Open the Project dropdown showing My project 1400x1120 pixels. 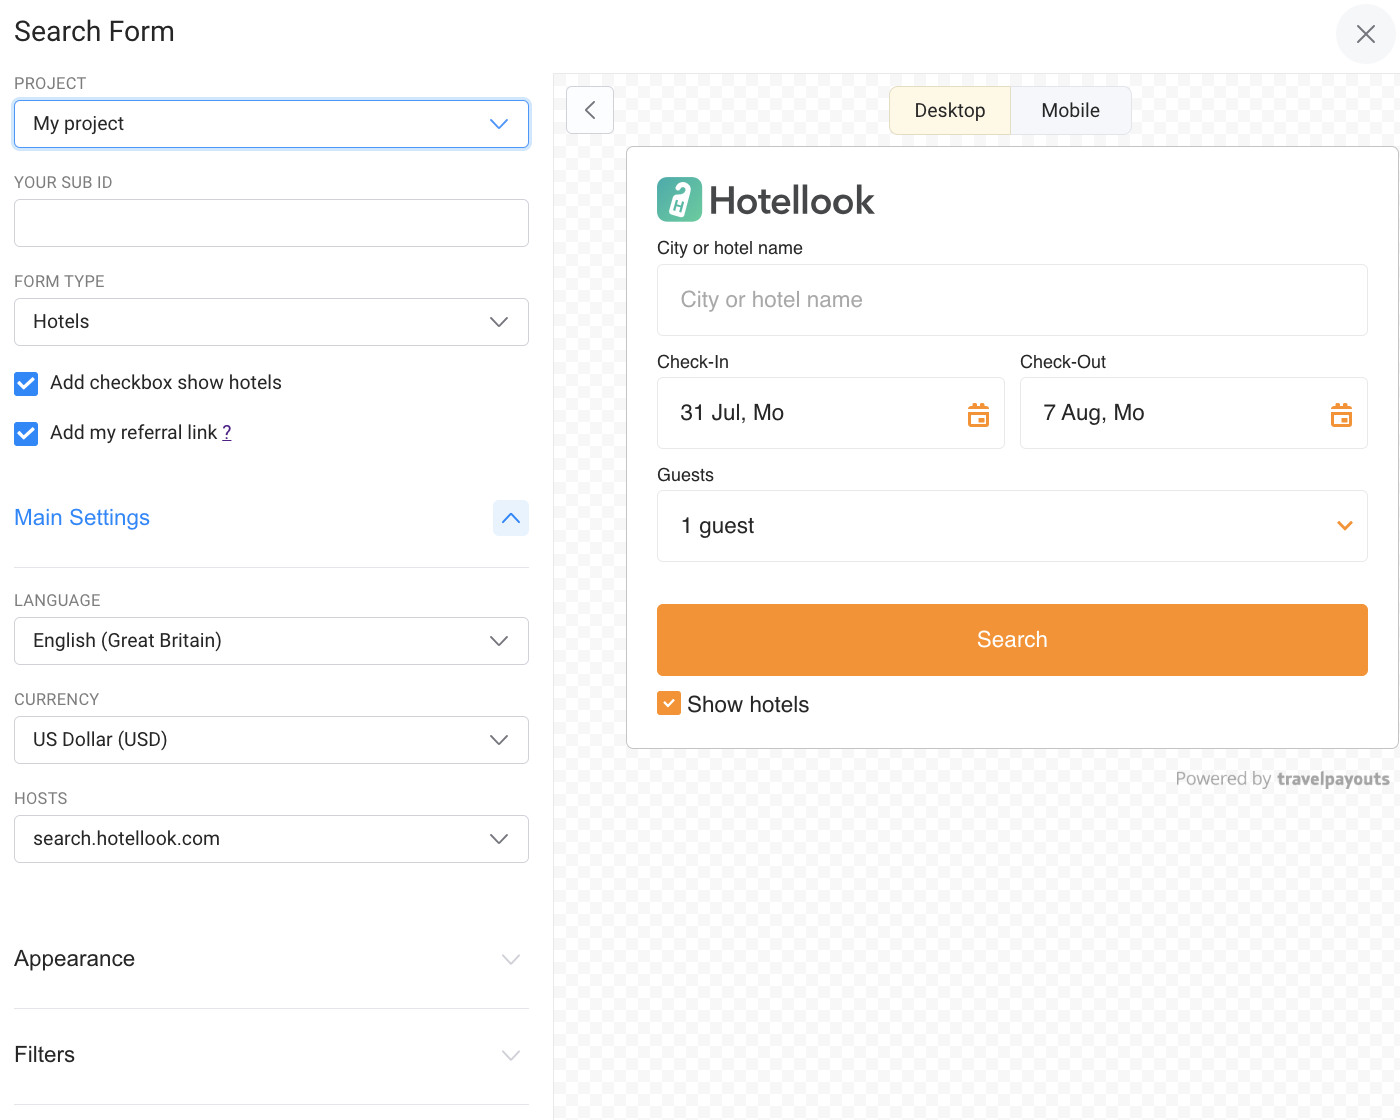tap(271, 124)
